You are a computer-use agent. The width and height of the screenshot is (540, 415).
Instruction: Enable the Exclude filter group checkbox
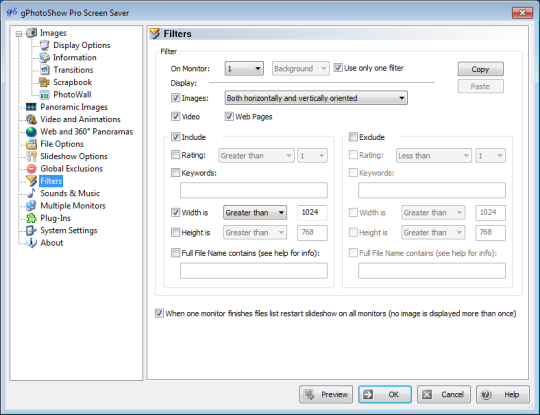pyautogui.click(x=353, y=137)
